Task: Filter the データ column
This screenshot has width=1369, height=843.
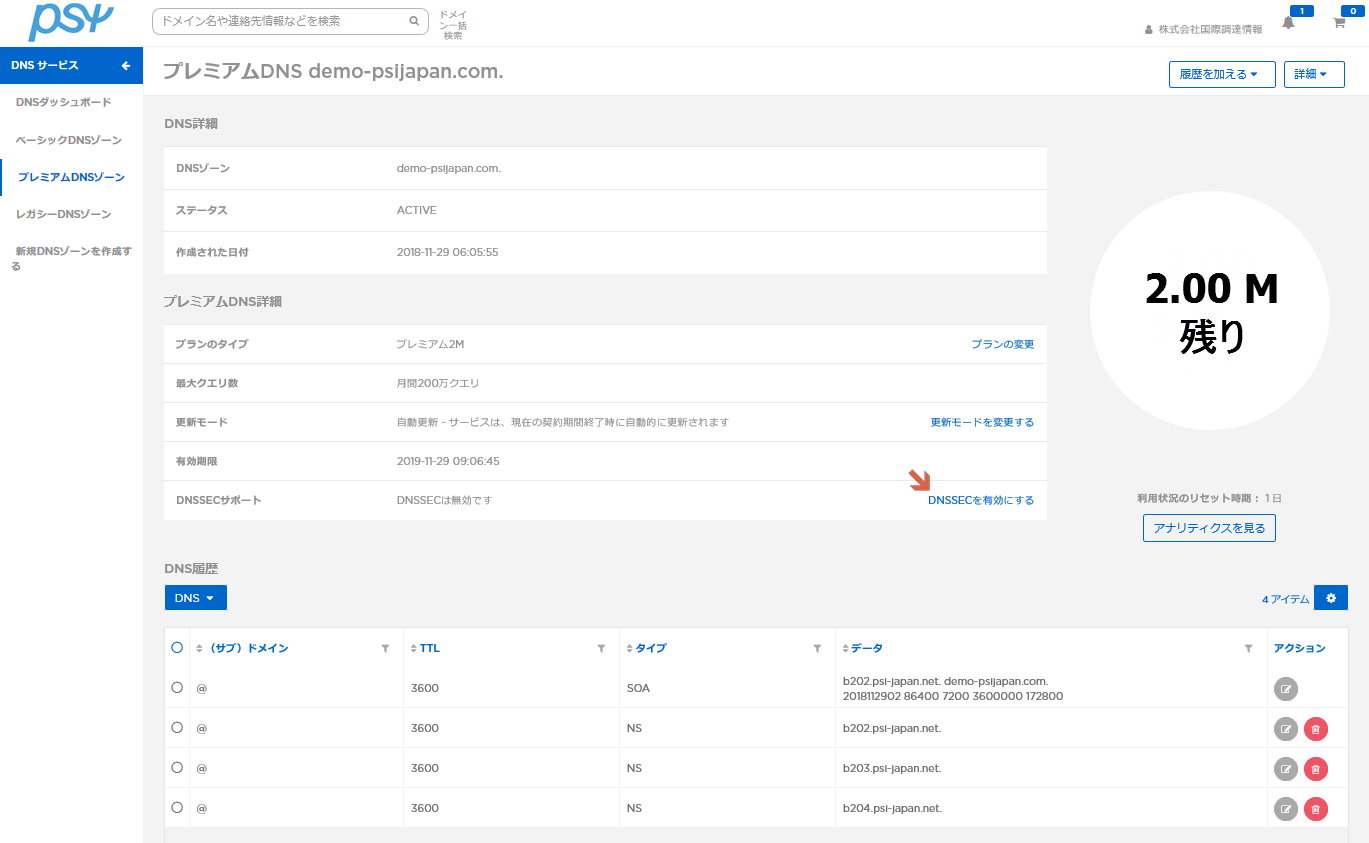Action: (1248, 649)
